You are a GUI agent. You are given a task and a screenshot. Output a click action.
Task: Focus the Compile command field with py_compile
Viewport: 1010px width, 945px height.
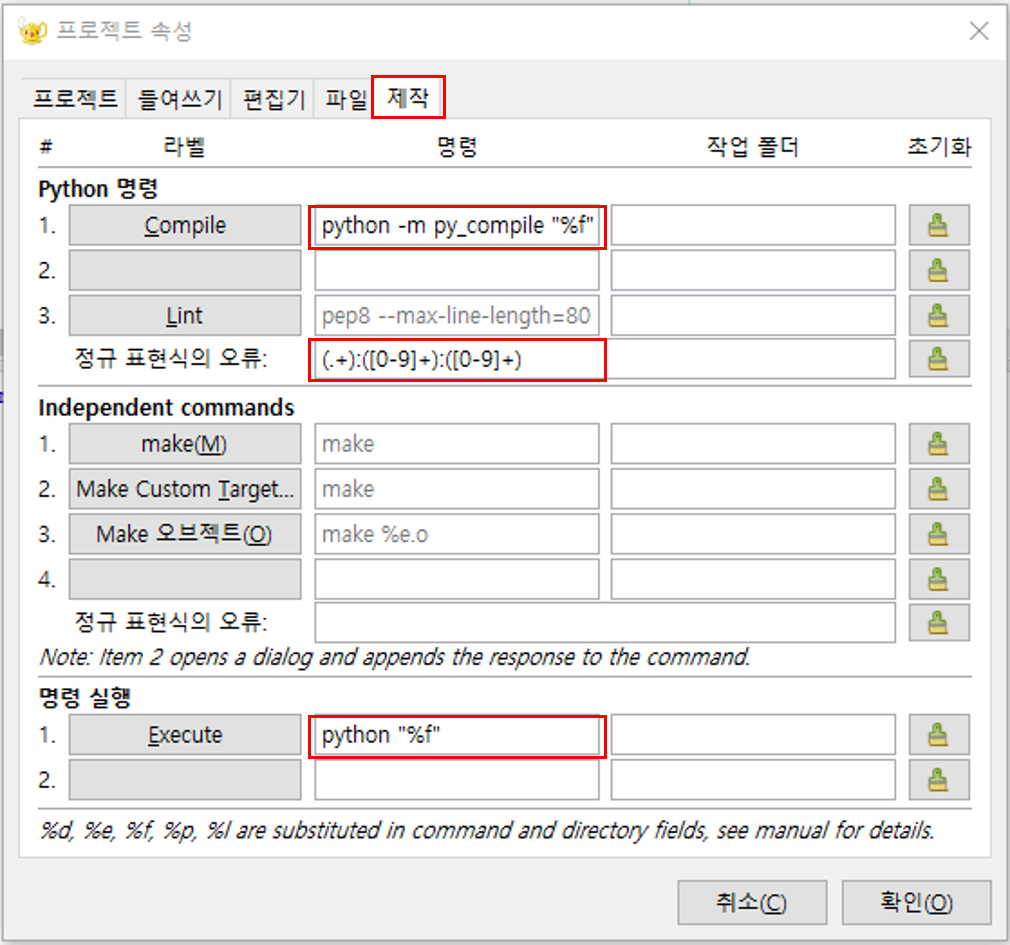coord(457,225)
